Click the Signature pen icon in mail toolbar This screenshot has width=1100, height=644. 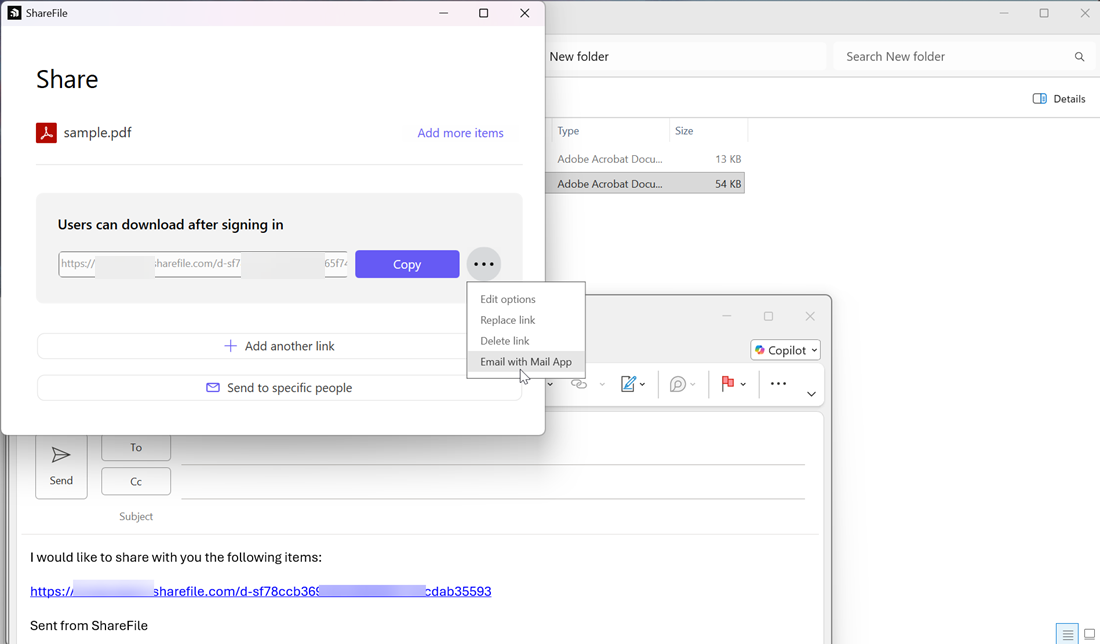pos(628,384)
